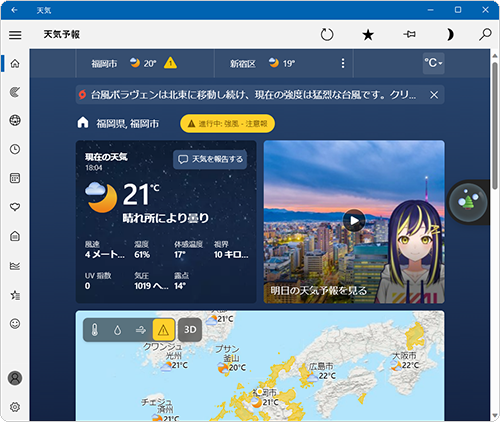Image resolution: width=500 pixels, height=422 pixels.
Task: Open the historical chart sidebar icon
Action: [x=15, y=266]
